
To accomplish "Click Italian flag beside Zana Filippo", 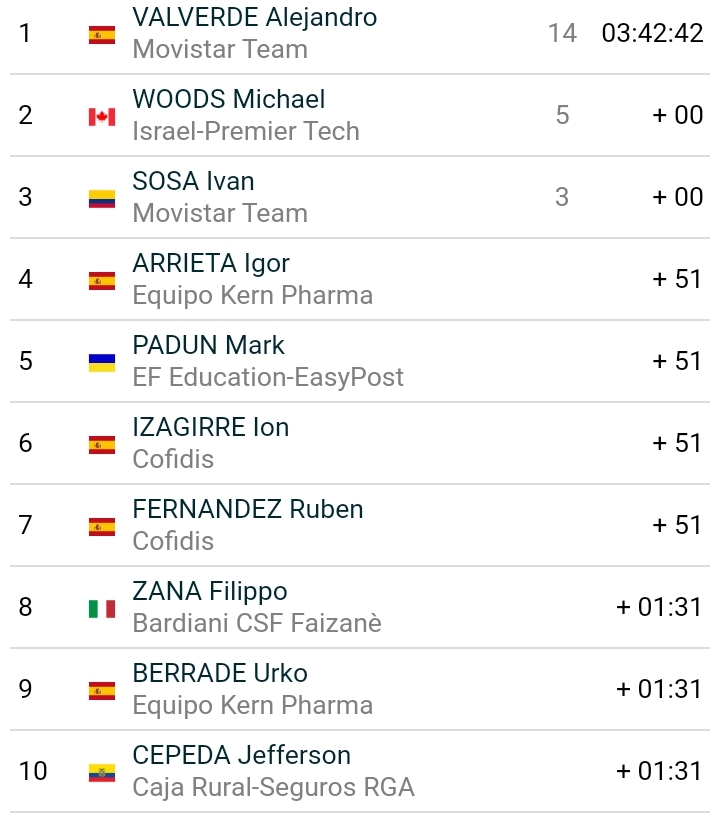I will tap(102, 609).
